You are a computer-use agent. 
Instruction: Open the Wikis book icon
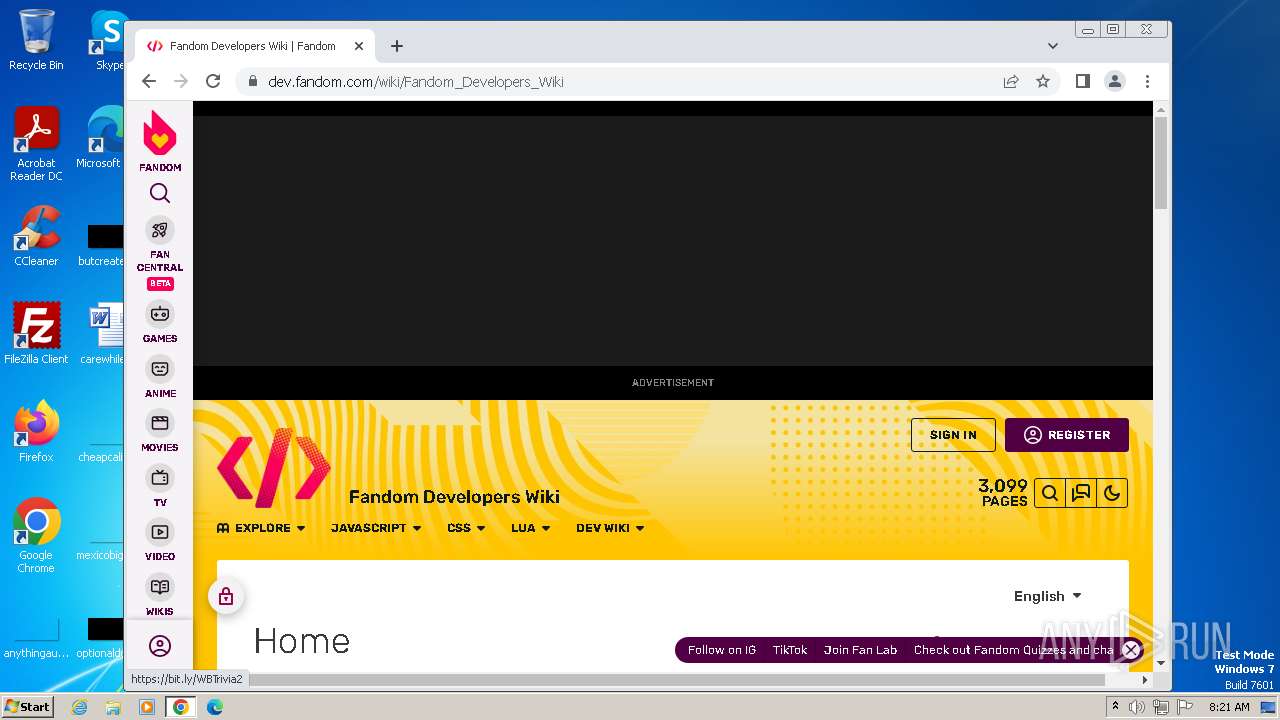[160, 587]
